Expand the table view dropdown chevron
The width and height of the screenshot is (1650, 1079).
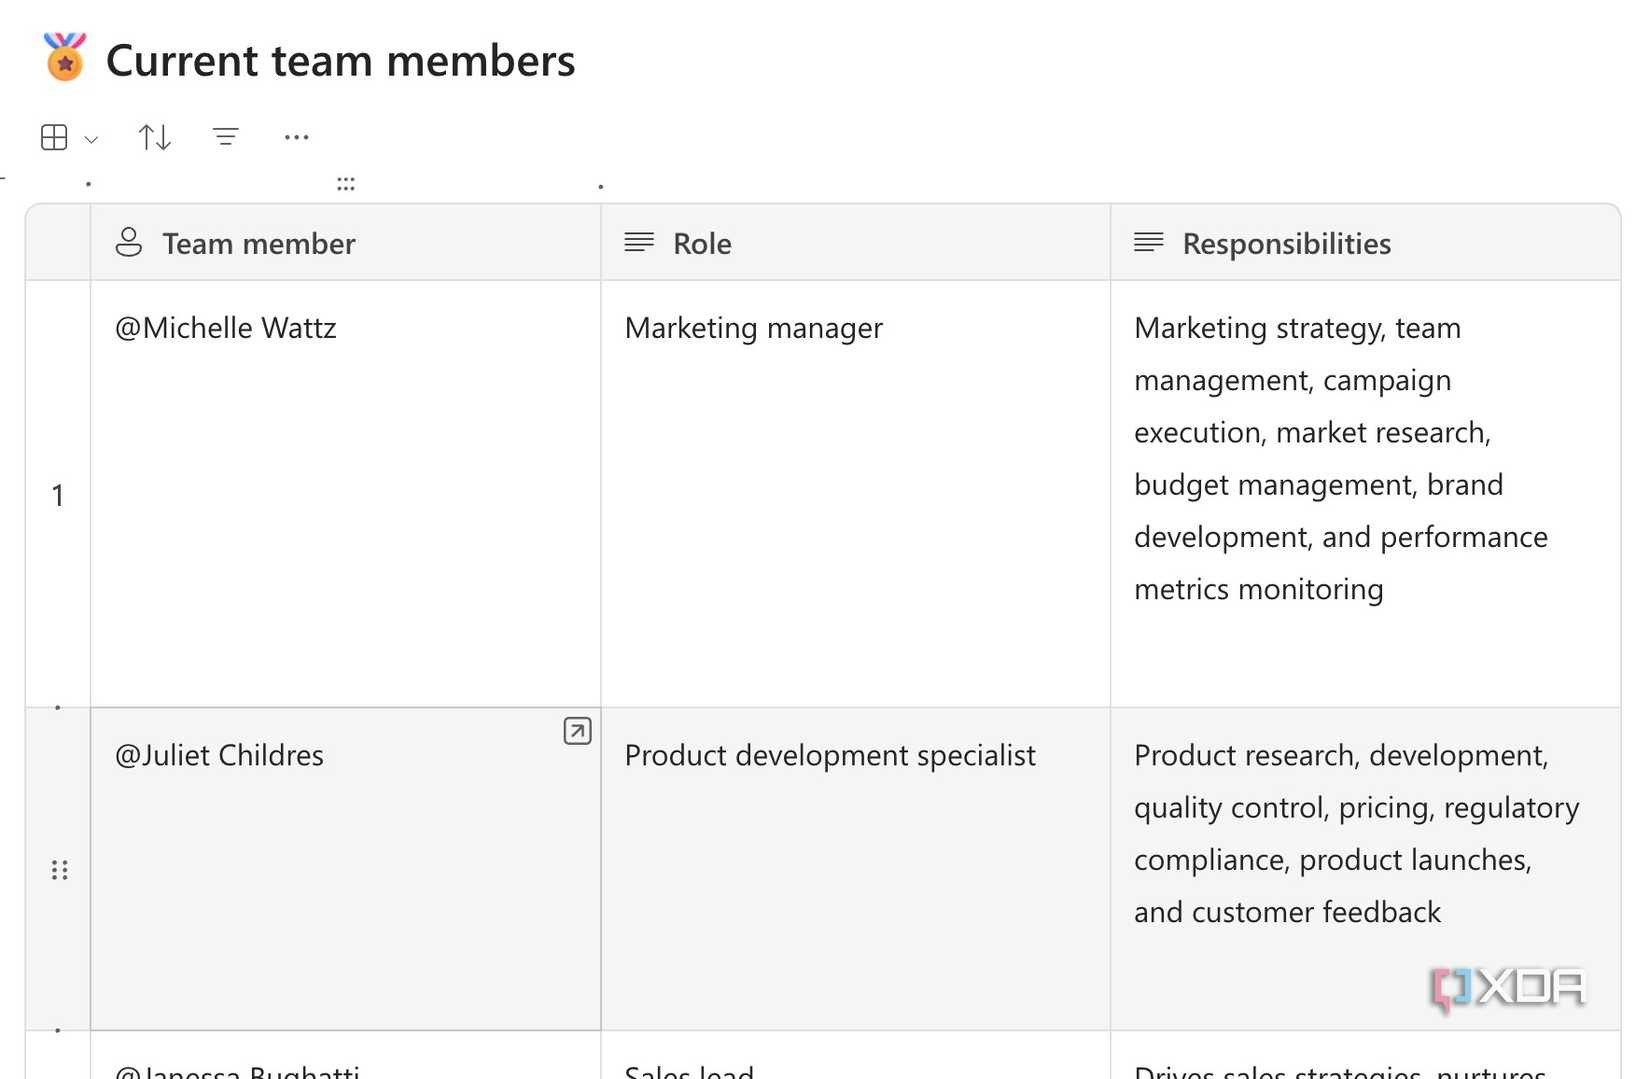[91, 139]
